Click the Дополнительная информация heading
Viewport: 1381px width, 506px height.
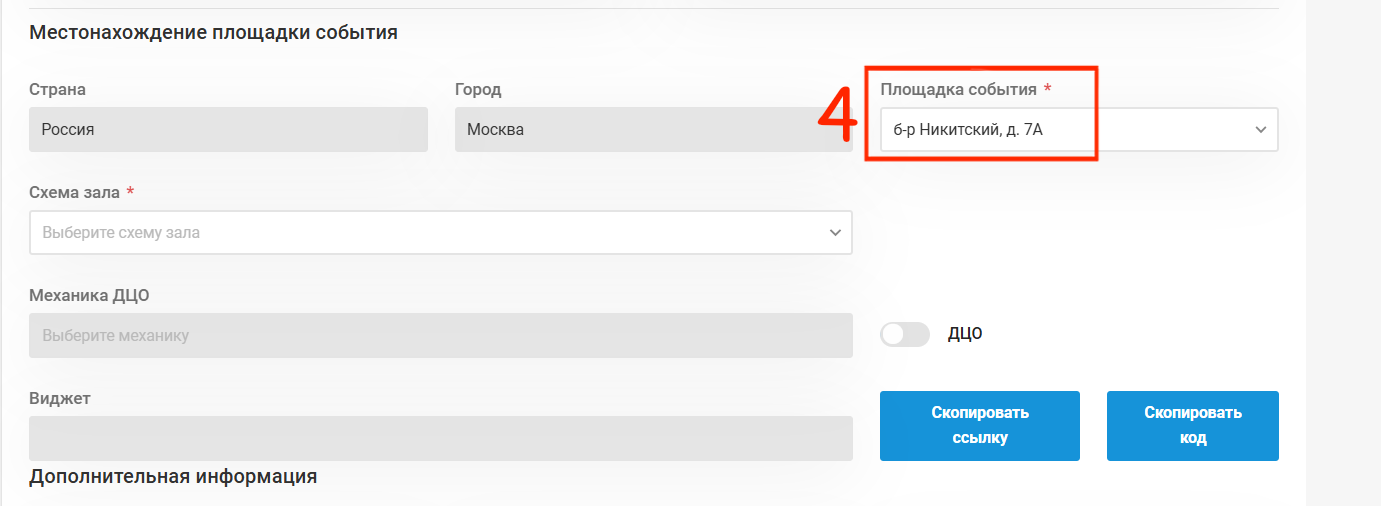tap(174, 476)
